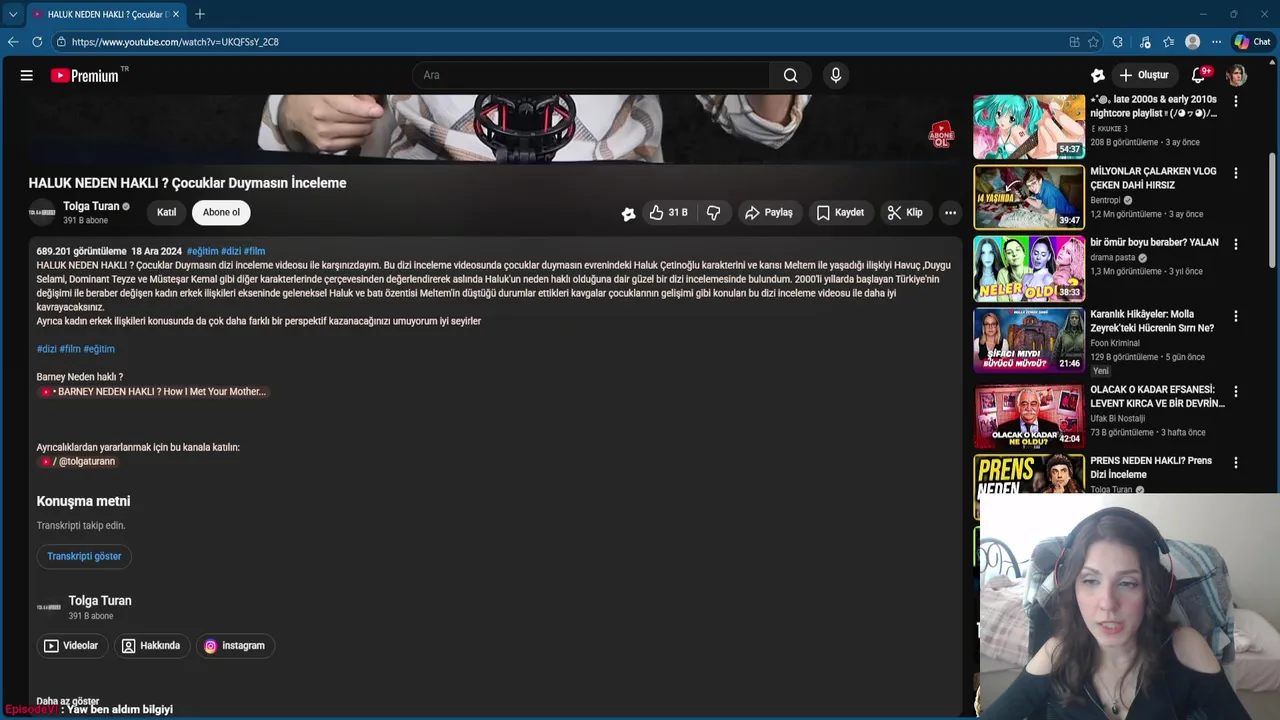
Task: Open the channel instagram chip
Action: pyautogui.click(x=235, y=646)
